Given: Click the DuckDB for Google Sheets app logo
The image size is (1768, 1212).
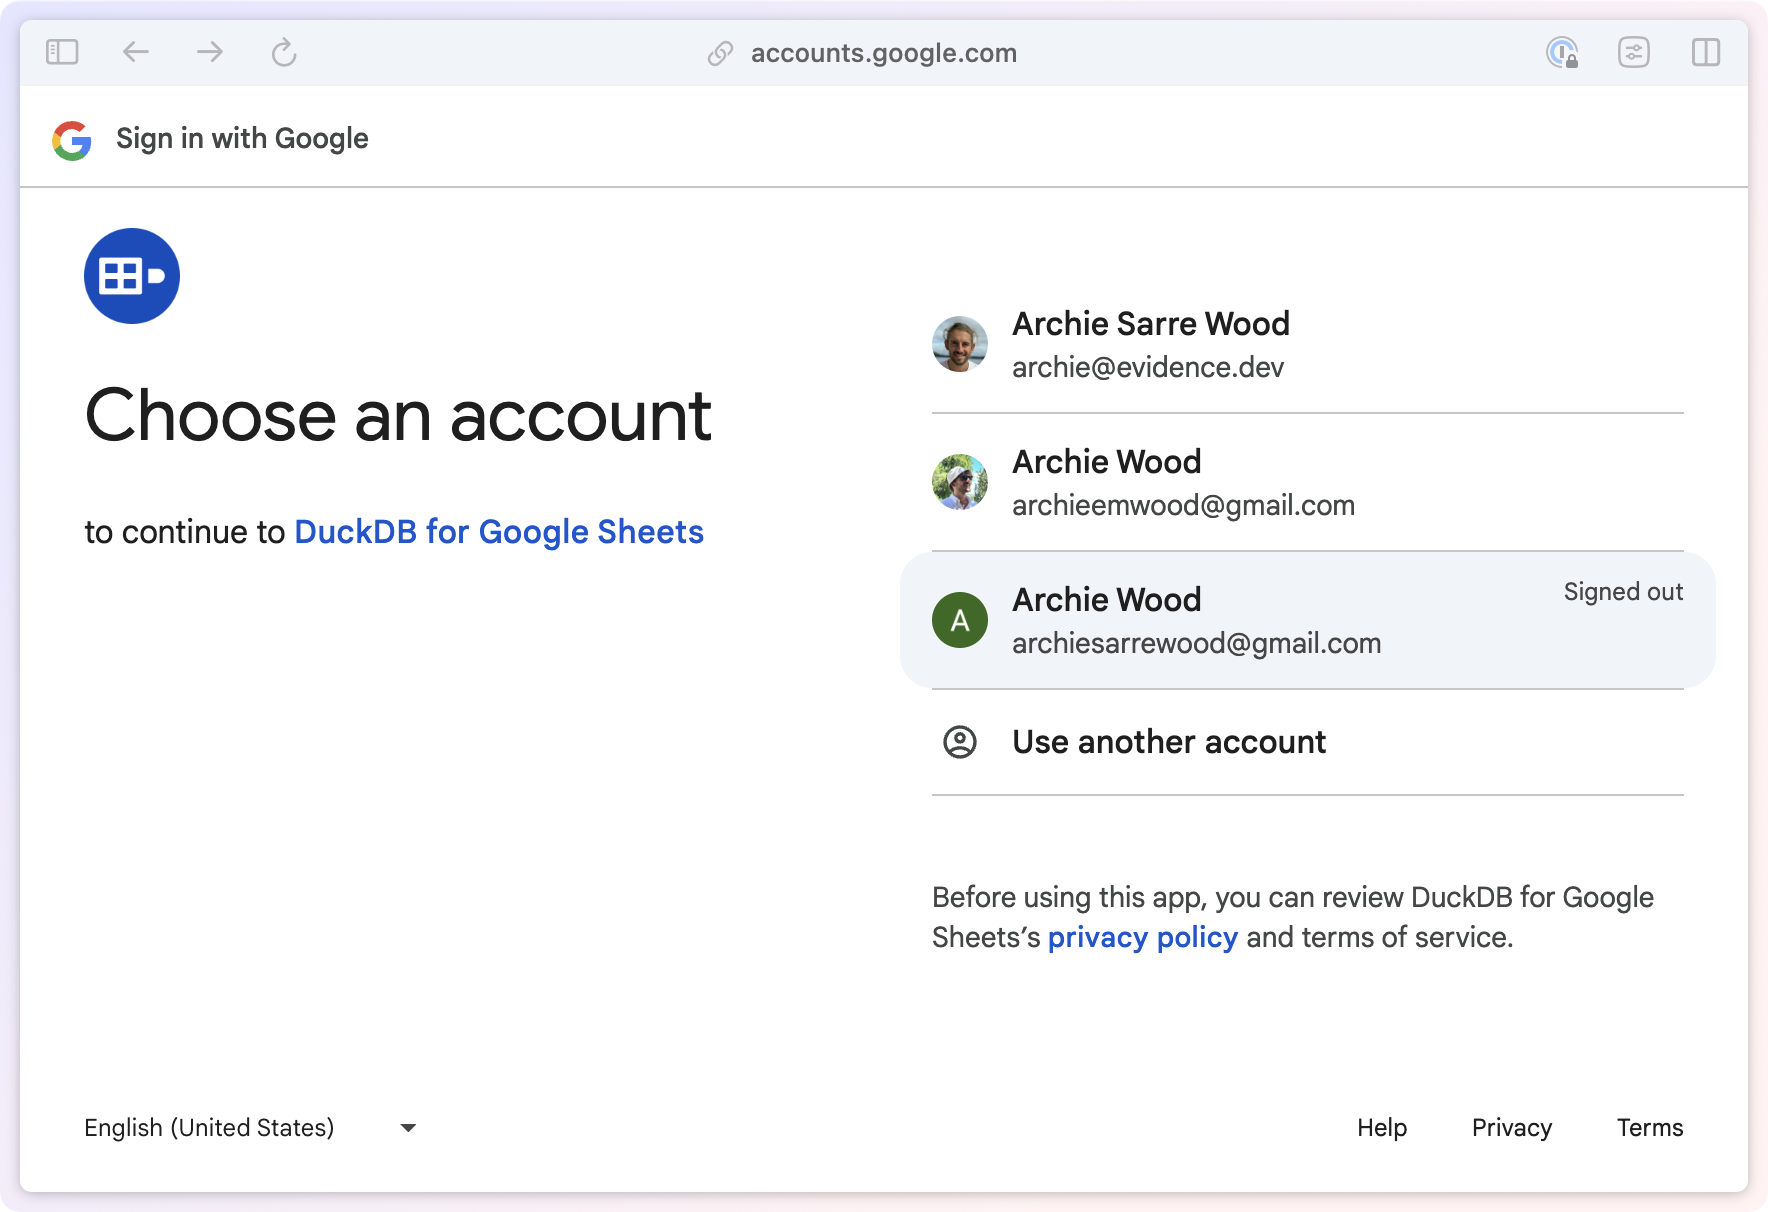Looking at the screenshot, I should pyautogui.click(x=132, y=276).
